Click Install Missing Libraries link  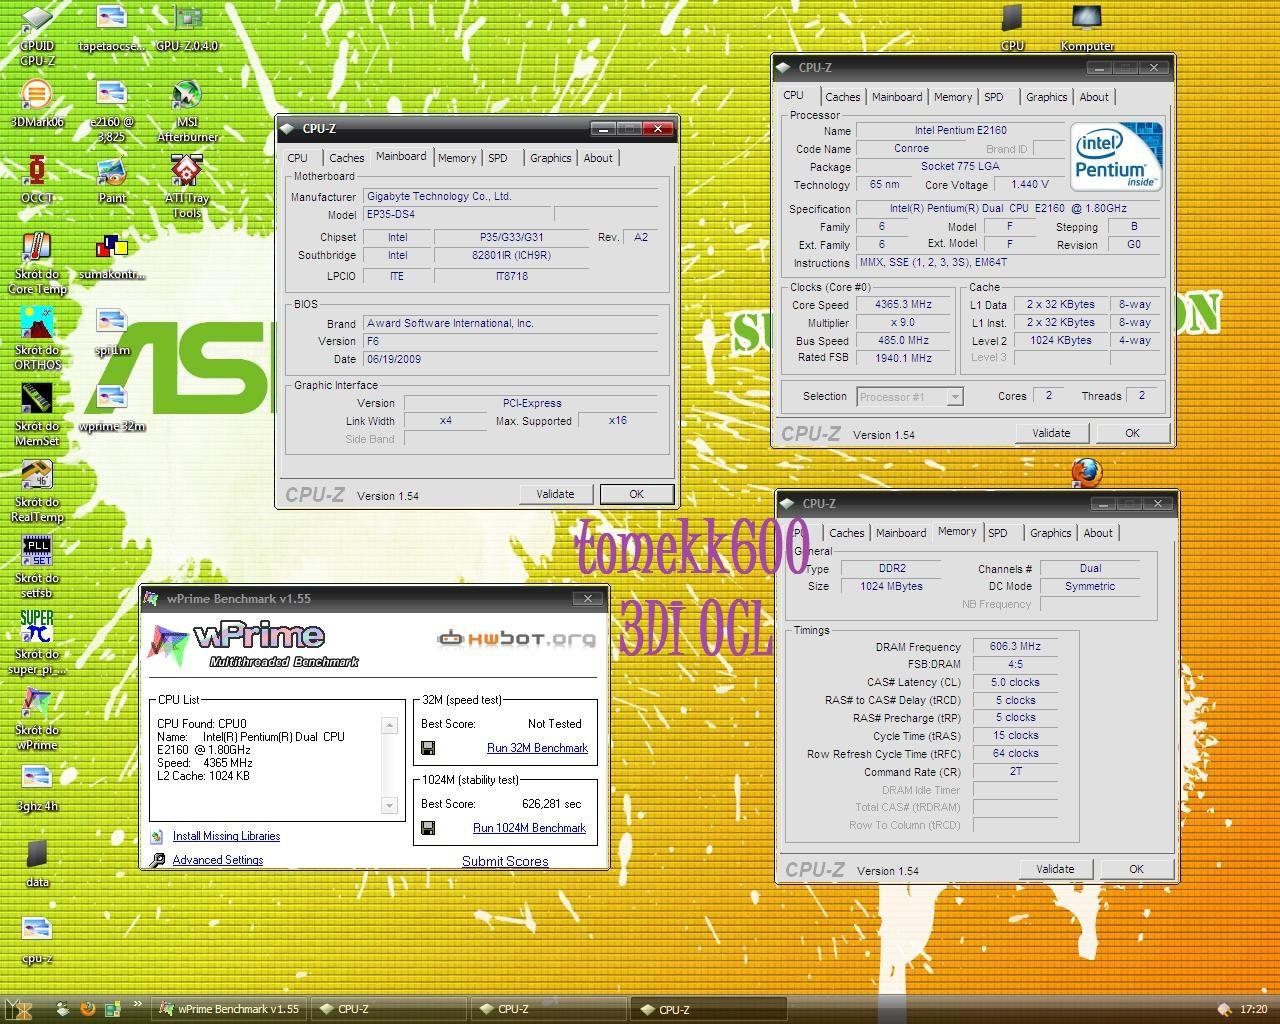click(226, 836)
